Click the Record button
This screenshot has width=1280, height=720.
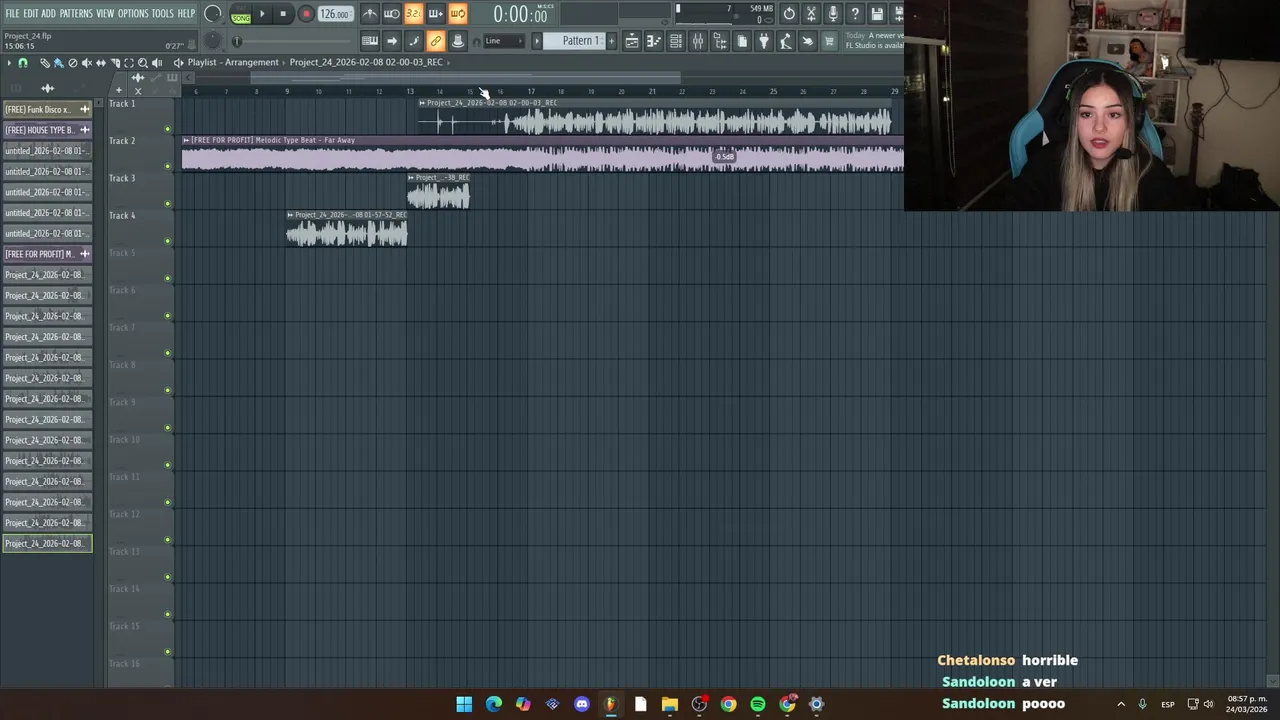(x=306, y=14)
